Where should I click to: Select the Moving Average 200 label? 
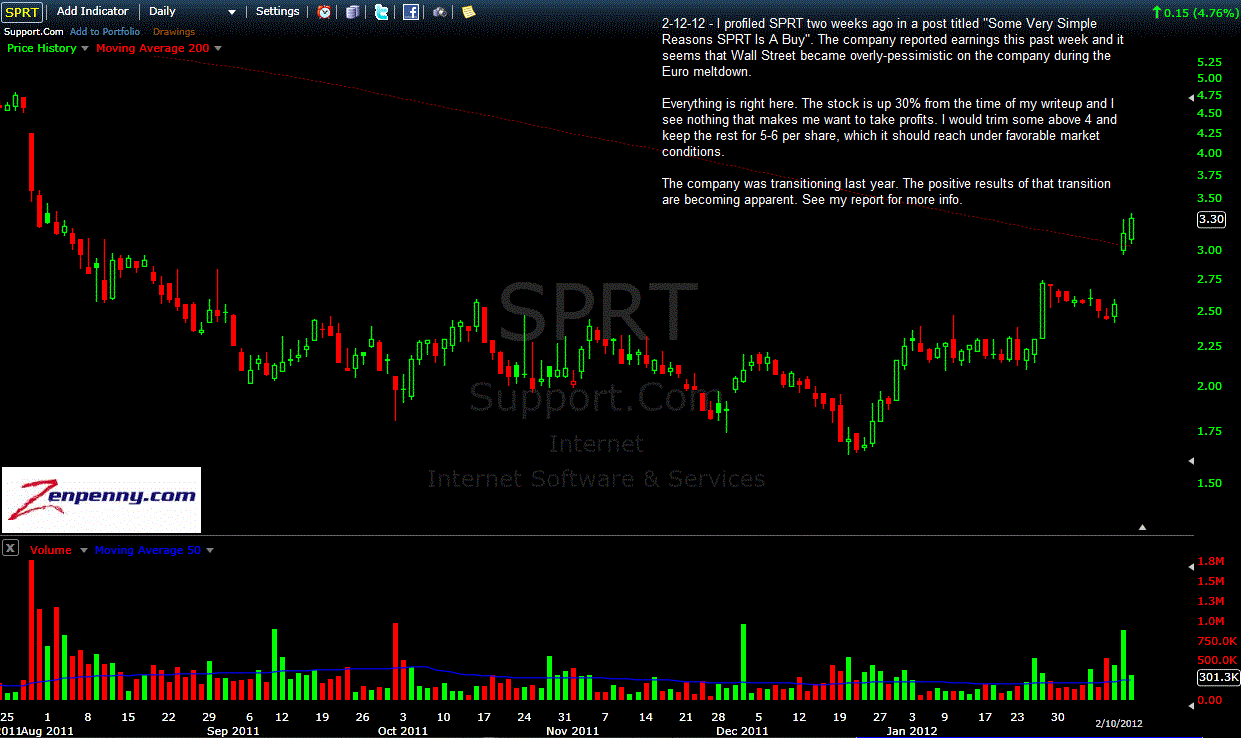click(153, 48)
